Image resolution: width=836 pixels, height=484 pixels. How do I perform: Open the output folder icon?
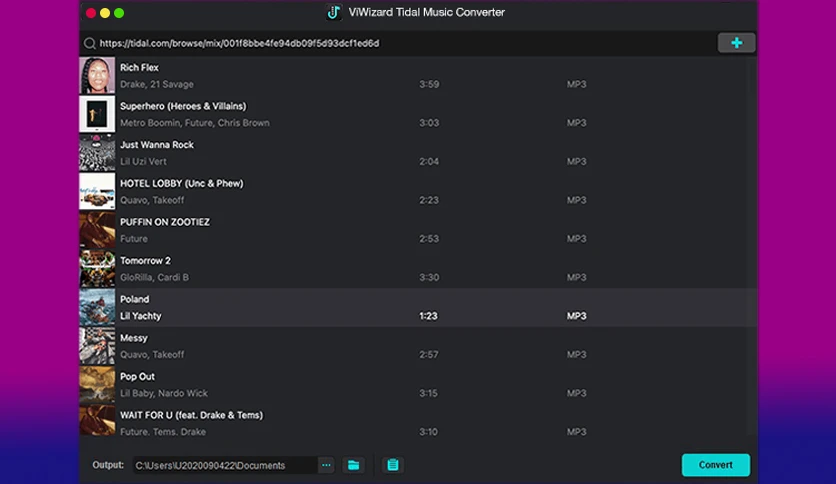tap(353, 465)
